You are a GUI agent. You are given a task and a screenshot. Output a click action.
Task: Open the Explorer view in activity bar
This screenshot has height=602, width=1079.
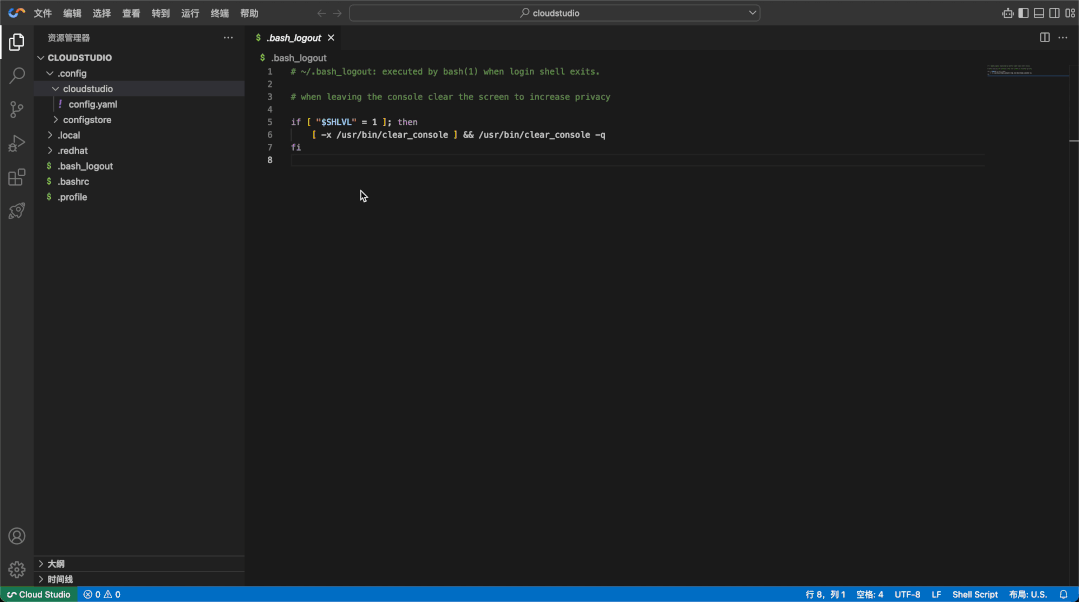[x=17, y=42]
